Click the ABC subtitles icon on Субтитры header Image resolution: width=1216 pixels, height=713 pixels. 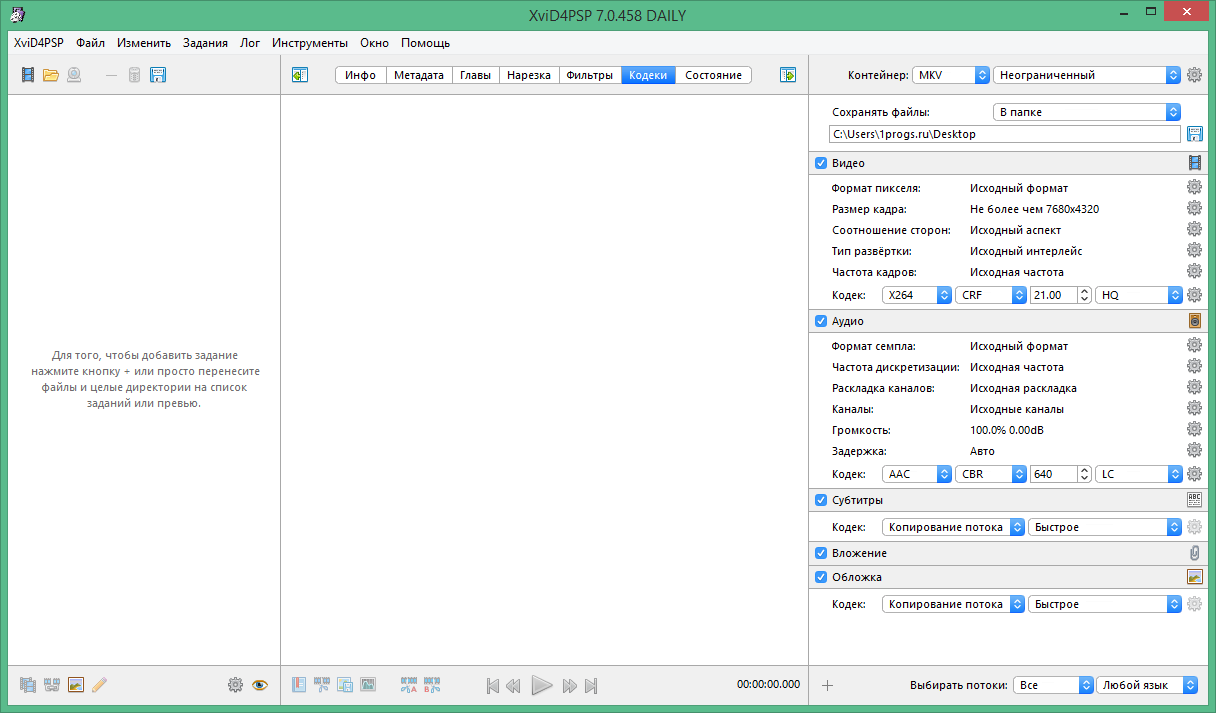[x=1194, y=499]
